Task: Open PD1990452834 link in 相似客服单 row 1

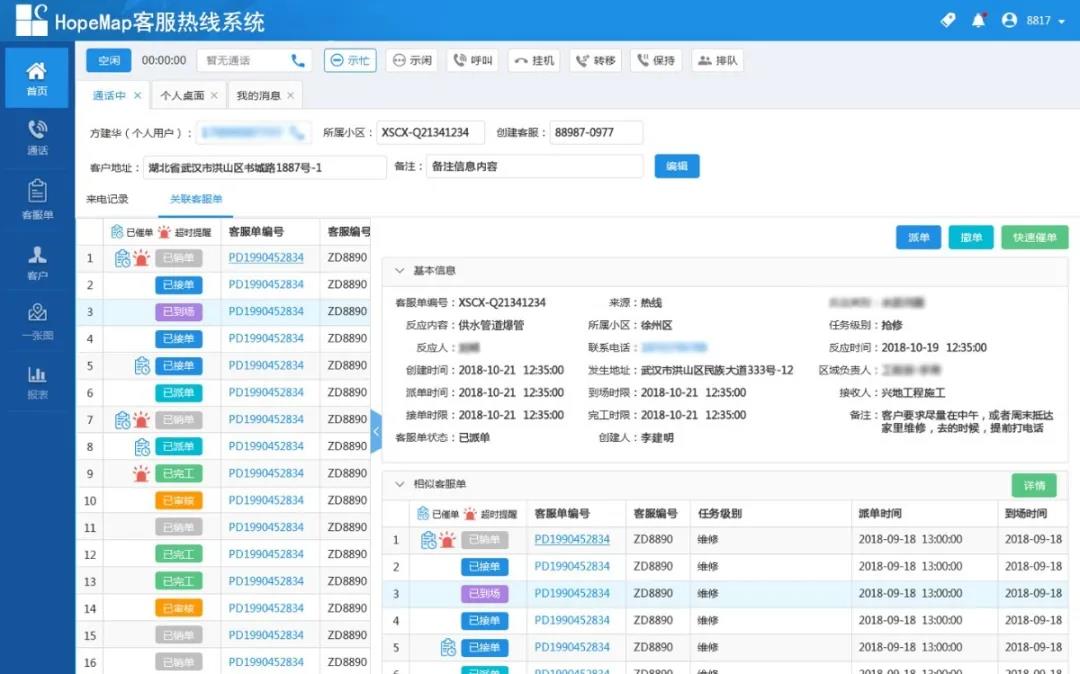Action: click(572, 539)
